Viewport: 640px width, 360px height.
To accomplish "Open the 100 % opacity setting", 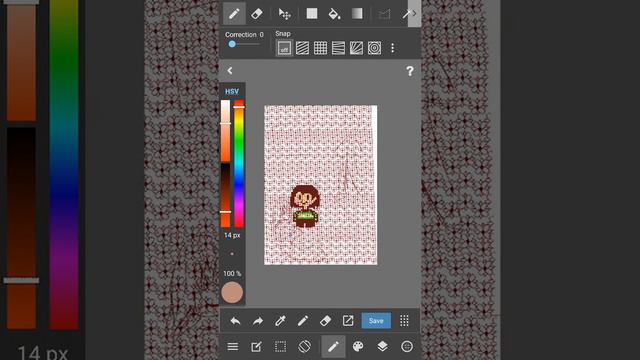I will coord(232,273).
